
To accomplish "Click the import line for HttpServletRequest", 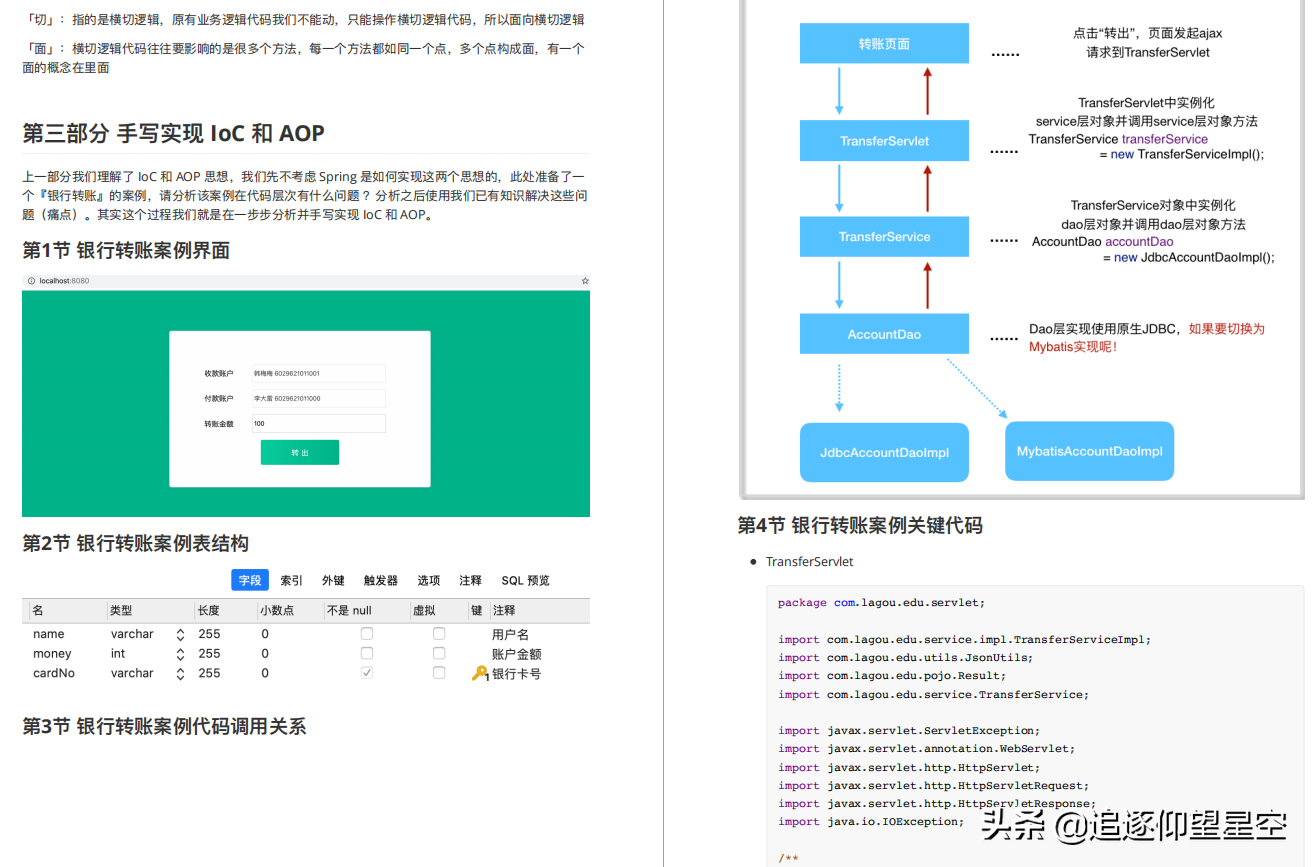I will tap(934, 785).
